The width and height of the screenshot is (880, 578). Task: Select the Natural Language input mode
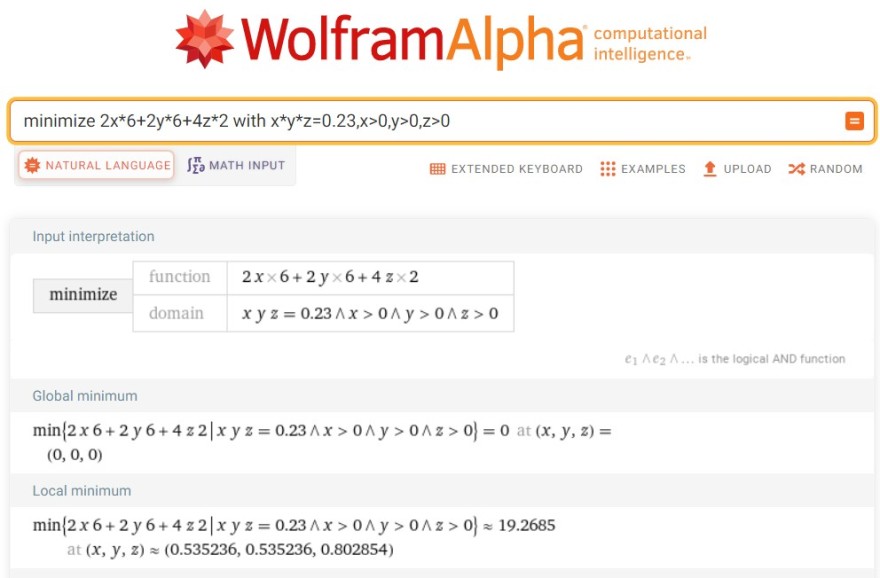click(96, 166)
